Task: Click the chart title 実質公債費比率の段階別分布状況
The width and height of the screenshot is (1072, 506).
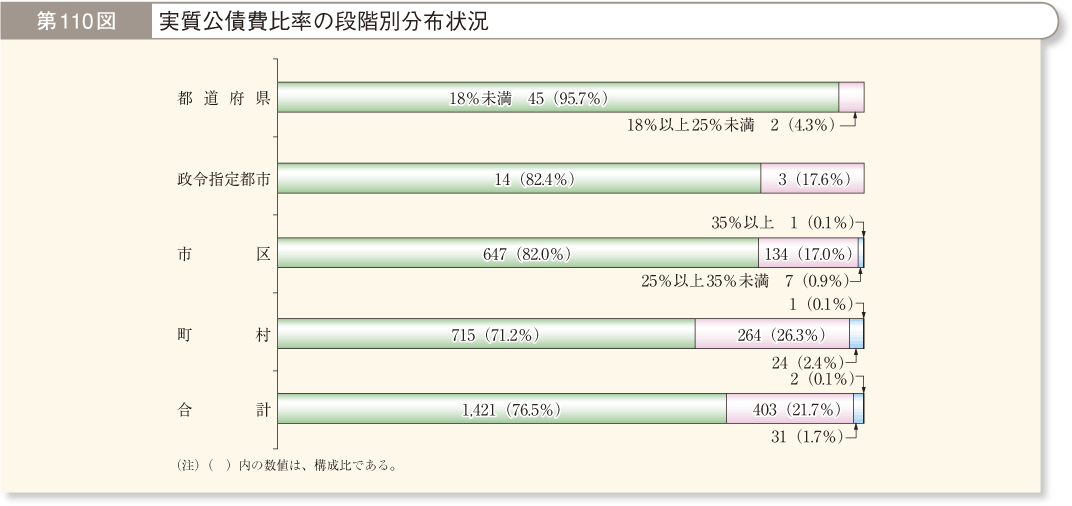Action: [323, 22]
